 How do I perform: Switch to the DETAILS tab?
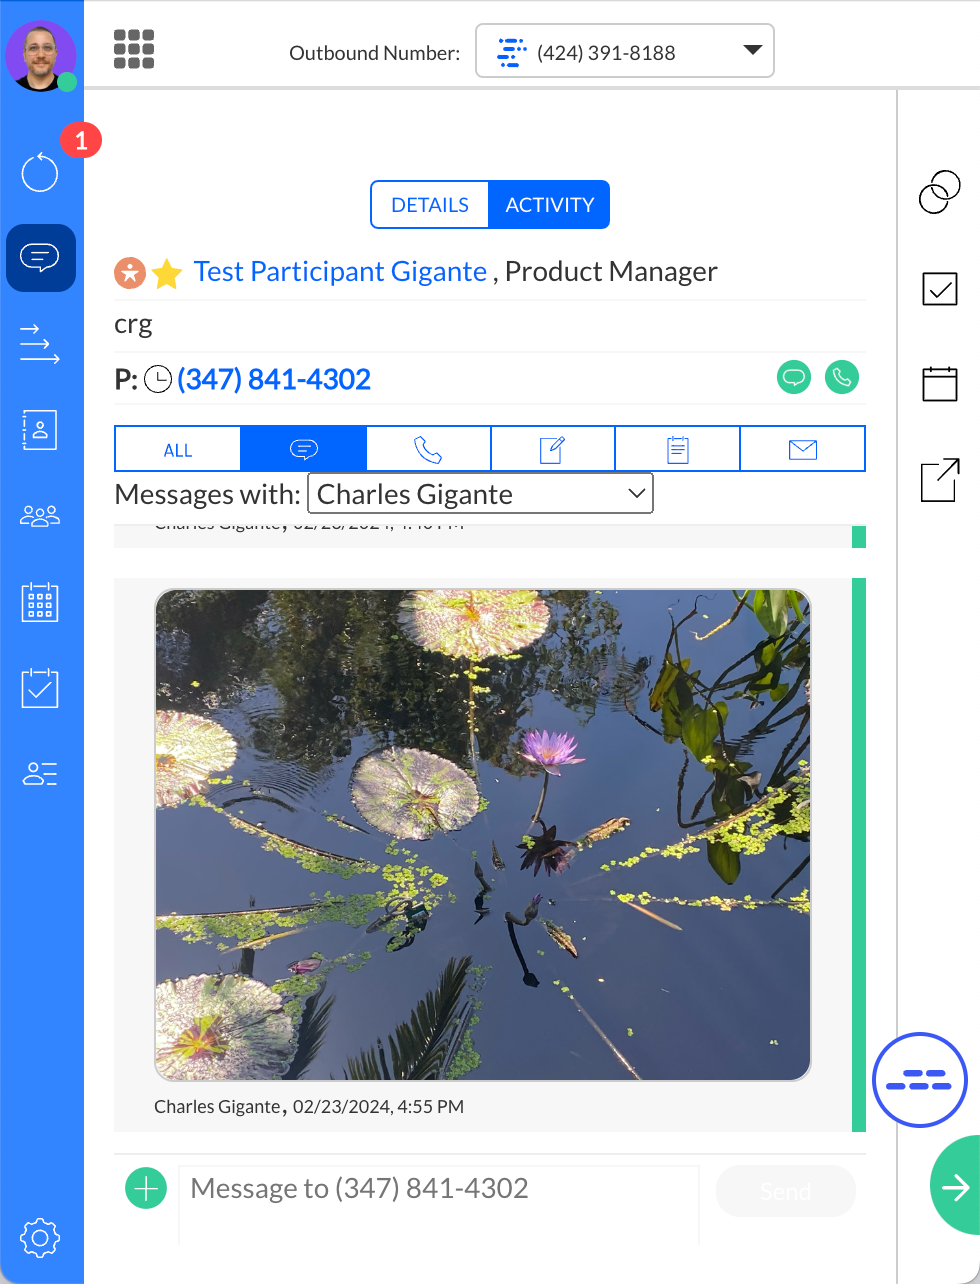[x=430, y=205]
